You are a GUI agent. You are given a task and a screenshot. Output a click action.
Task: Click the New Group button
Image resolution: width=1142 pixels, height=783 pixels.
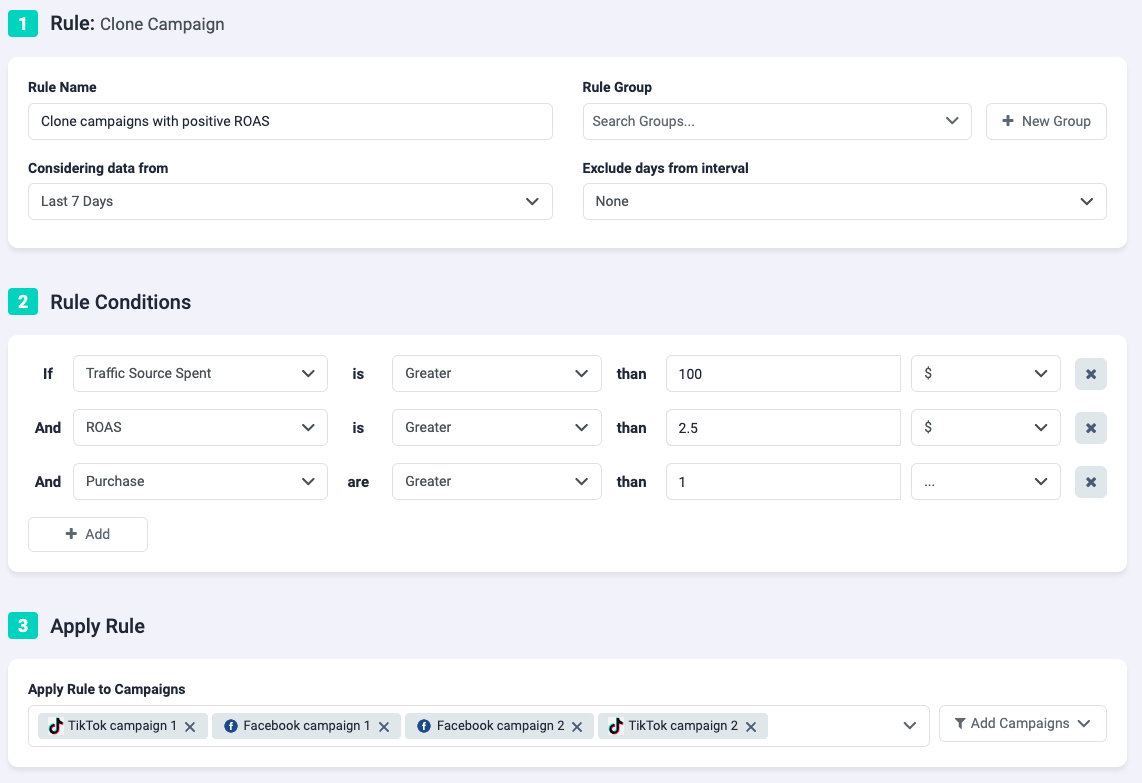1046,121
